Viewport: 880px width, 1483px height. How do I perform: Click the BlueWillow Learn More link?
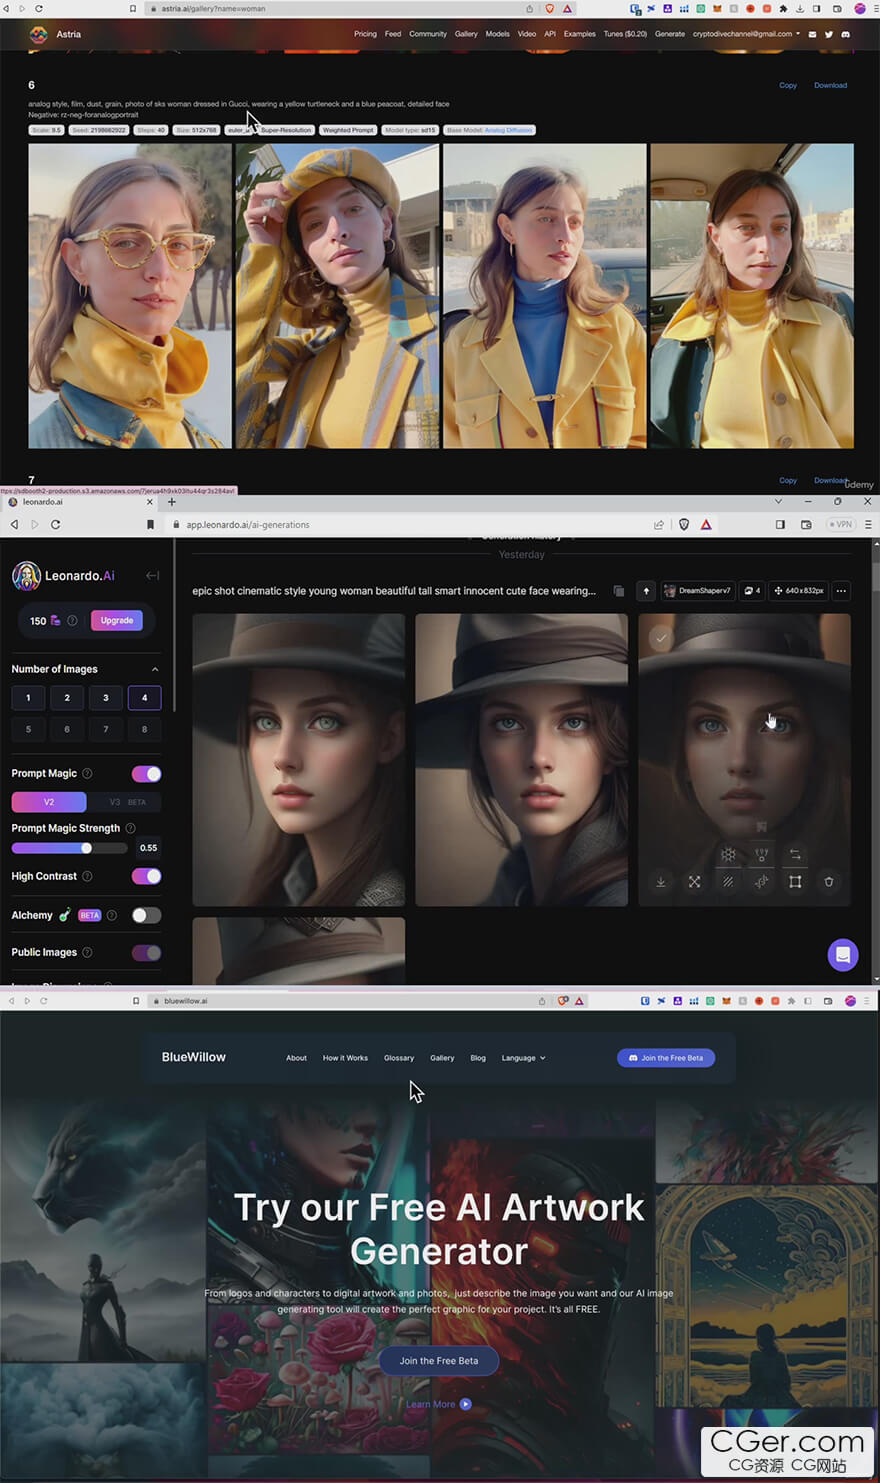[x=438, y=1404]
